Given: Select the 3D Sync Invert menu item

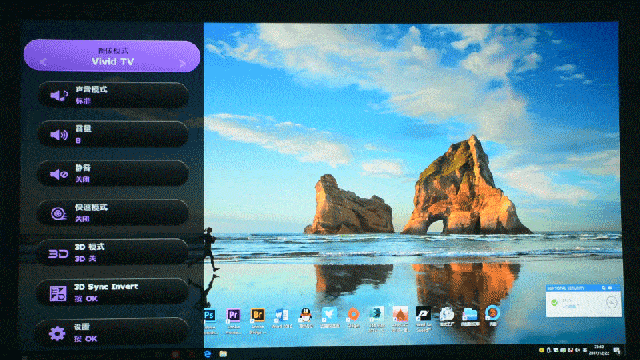Looking at the screenshot, I should [x=113, y=292].
